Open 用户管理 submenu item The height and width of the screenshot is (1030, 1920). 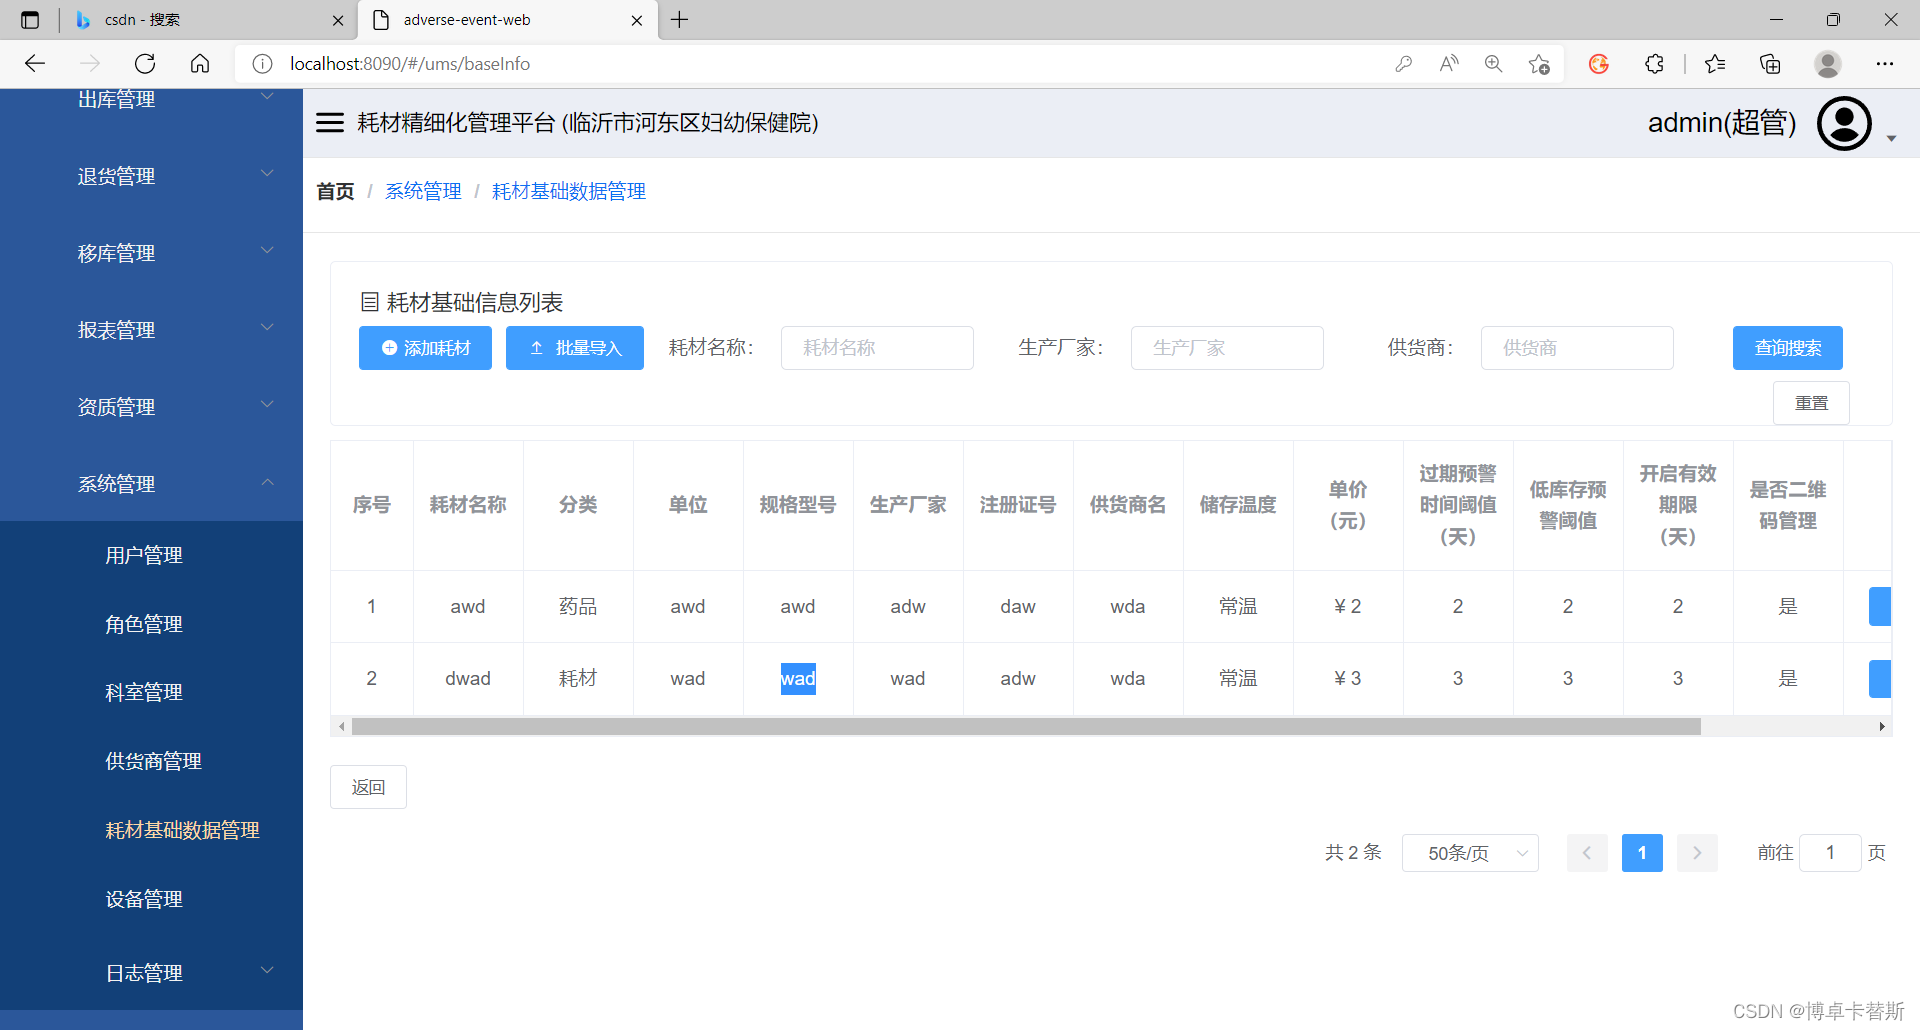(144, 555)
